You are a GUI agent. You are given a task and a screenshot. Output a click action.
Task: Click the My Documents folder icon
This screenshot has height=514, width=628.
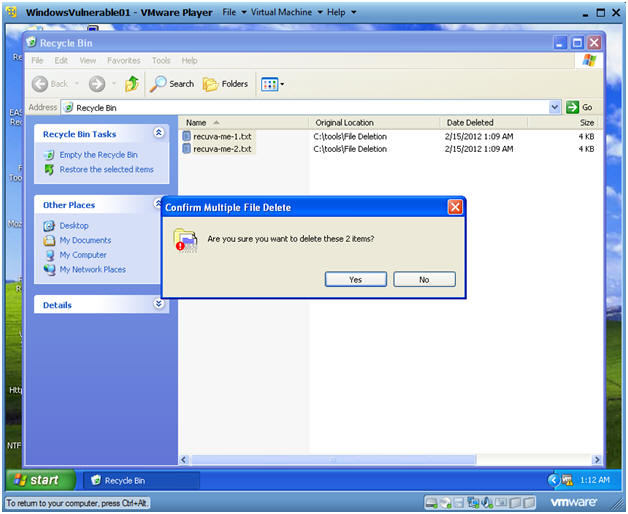point(49,240)
